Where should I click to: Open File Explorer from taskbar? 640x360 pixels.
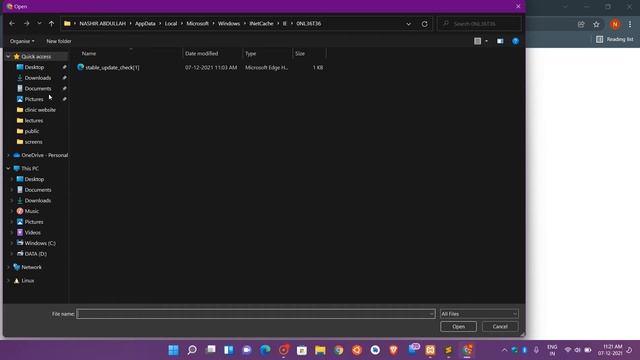click(320, 350)
